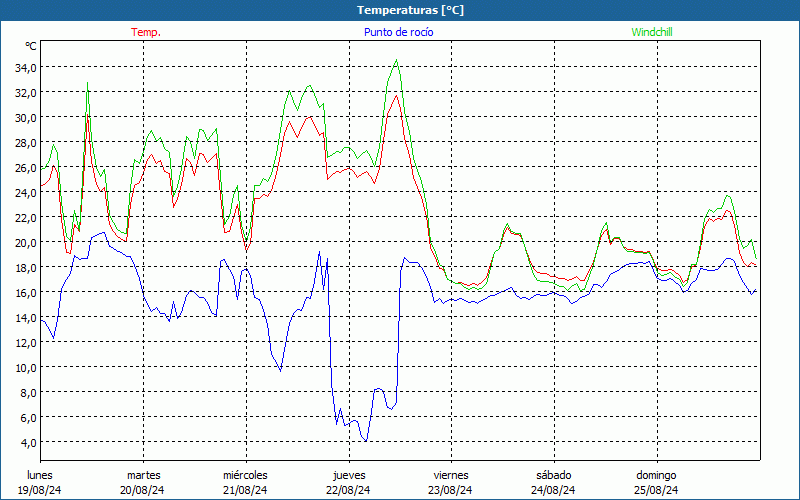
Task: Click the '34,0' y-axis value
Action: point(26,68)
